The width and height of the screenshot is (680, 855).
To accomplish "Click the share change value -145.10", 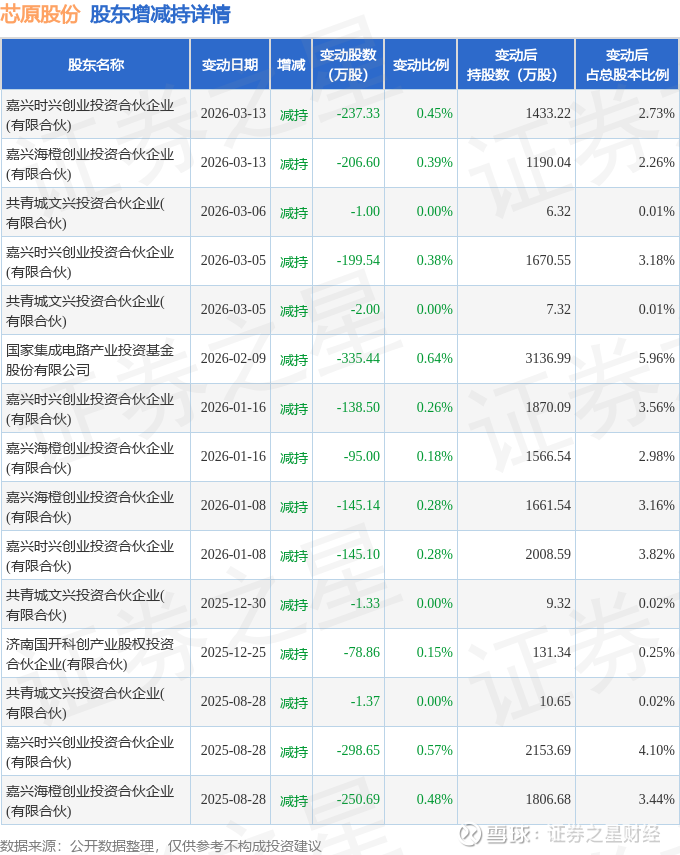I will 358,554.
